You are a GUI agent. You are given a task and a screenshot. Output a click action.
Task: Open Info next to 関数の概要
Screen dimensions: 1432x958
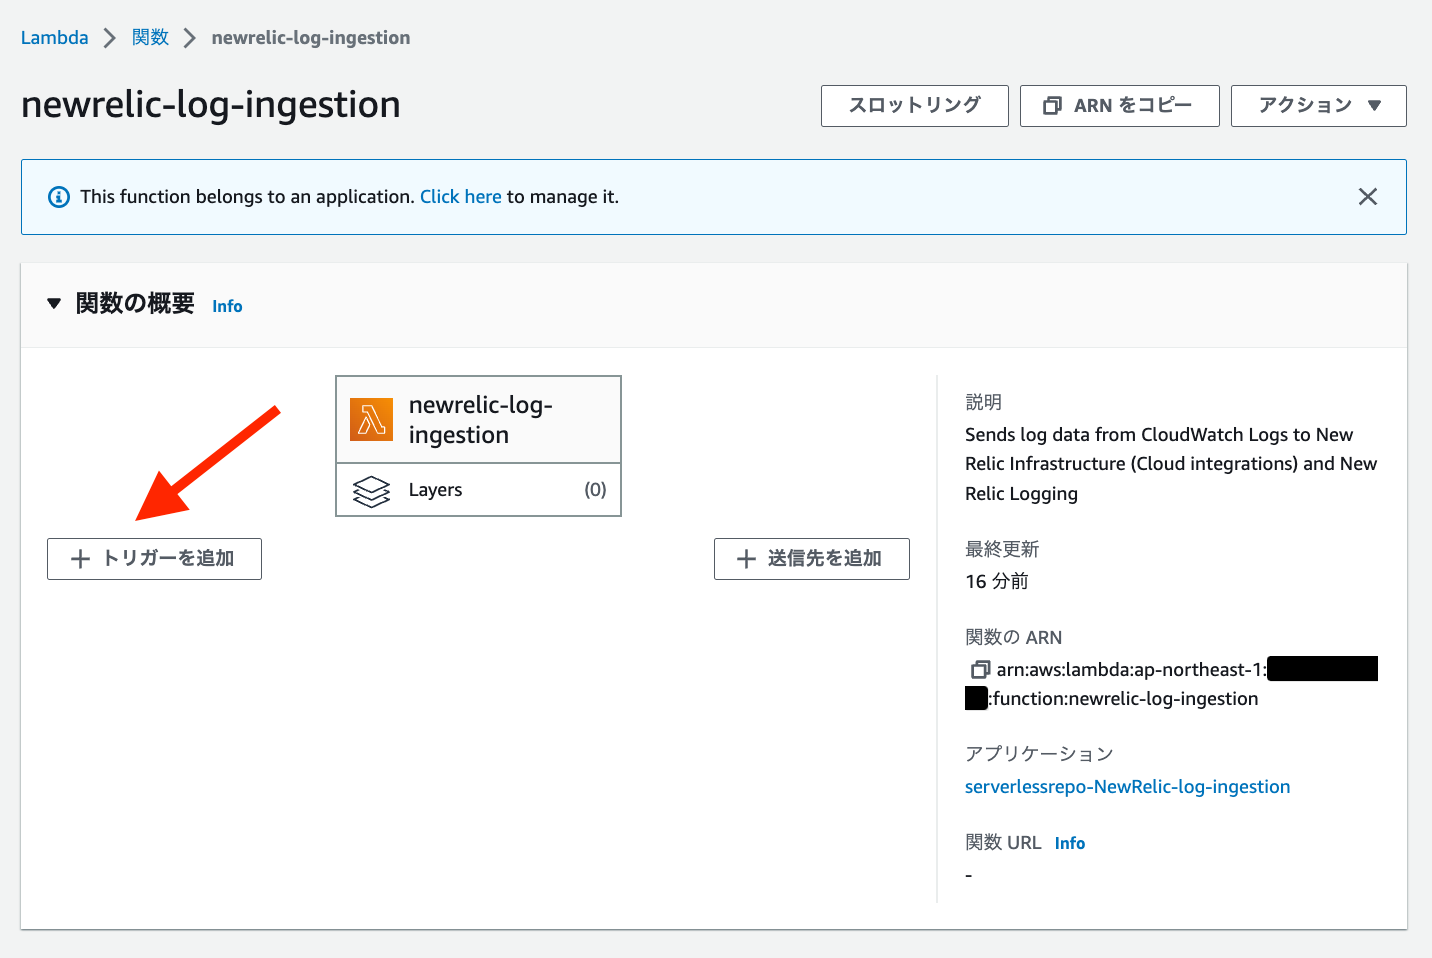(226, 306)
